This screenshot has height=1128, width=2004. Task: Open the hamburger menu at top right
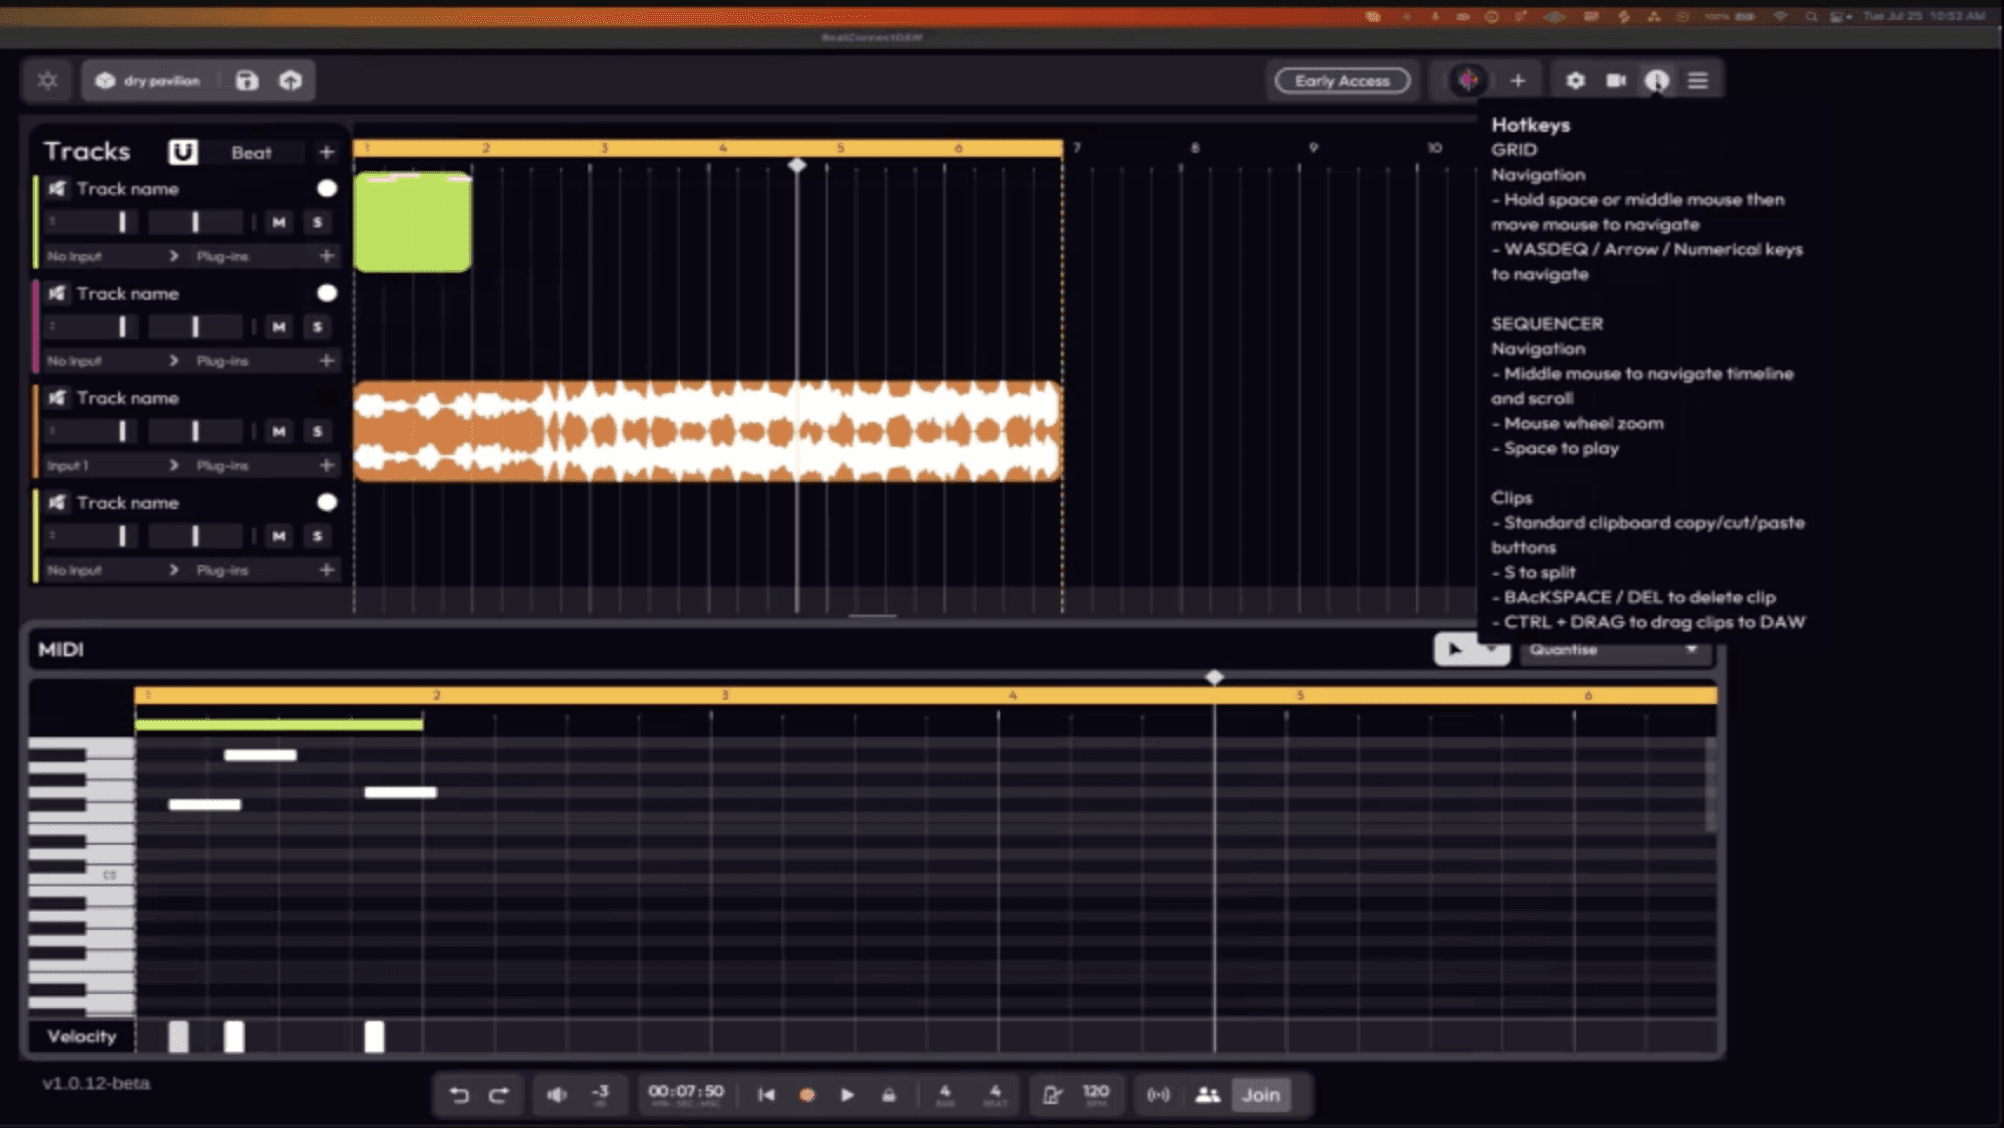[x=1698, y=81]
